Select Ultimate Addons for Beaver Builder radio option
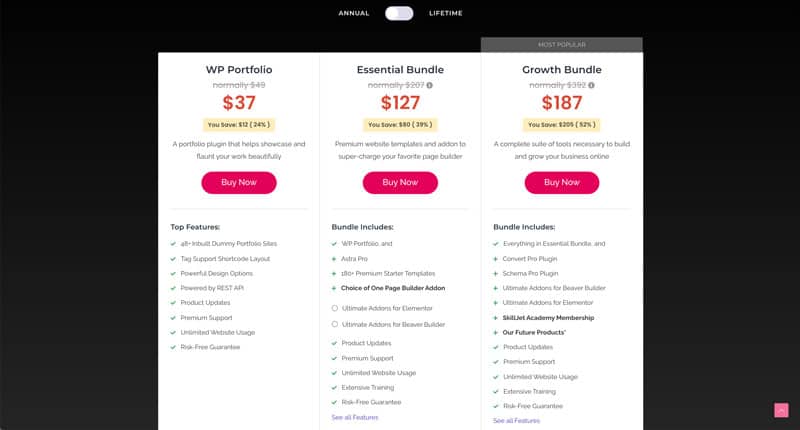 point(335,324)
